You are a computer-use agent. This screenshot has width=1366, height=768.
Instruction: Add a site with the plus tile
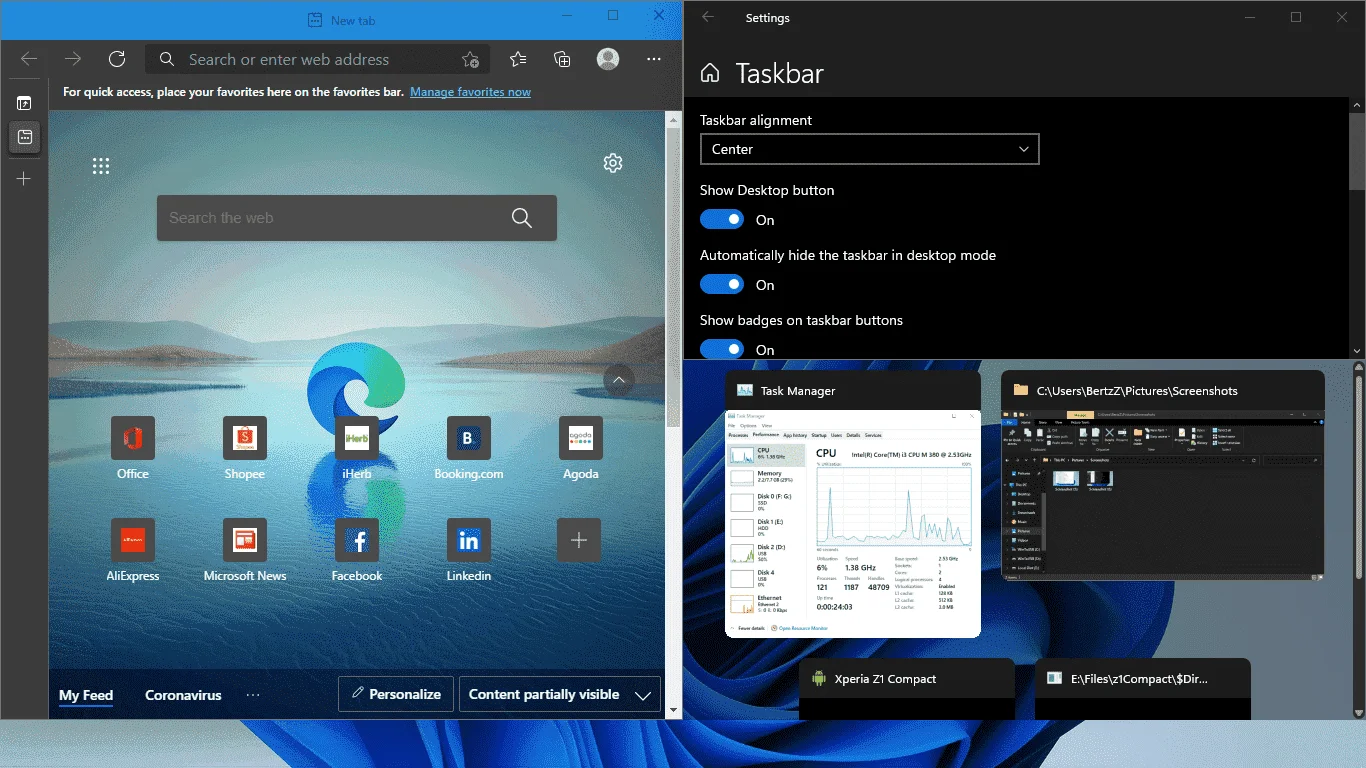(x=579, y=540)
